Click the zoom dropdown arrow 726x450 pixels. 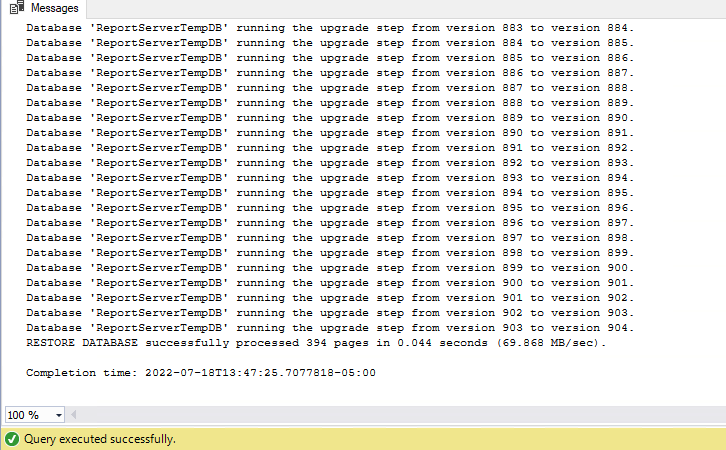pos(58,415)
